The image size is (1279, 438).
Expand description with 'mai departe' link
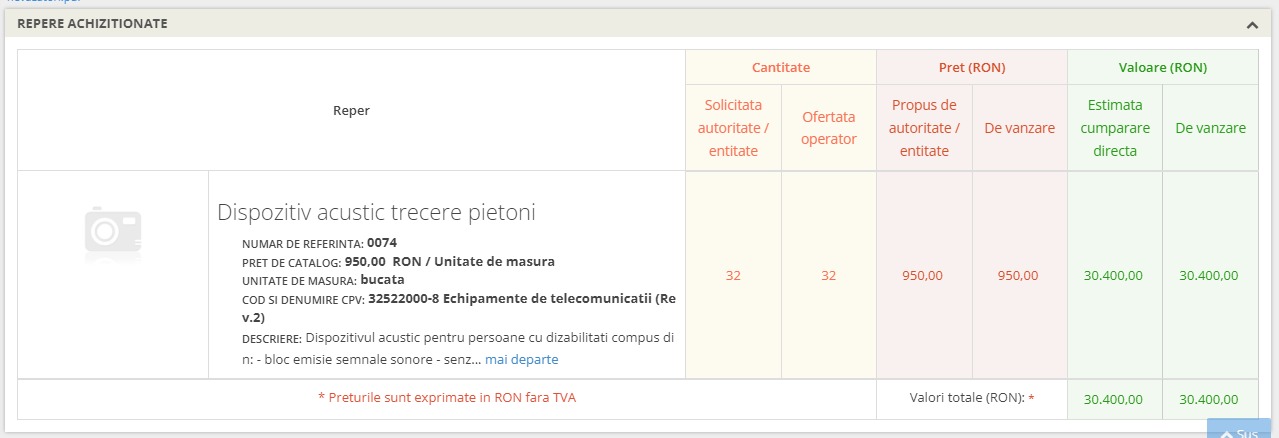[x=521, y=359]
